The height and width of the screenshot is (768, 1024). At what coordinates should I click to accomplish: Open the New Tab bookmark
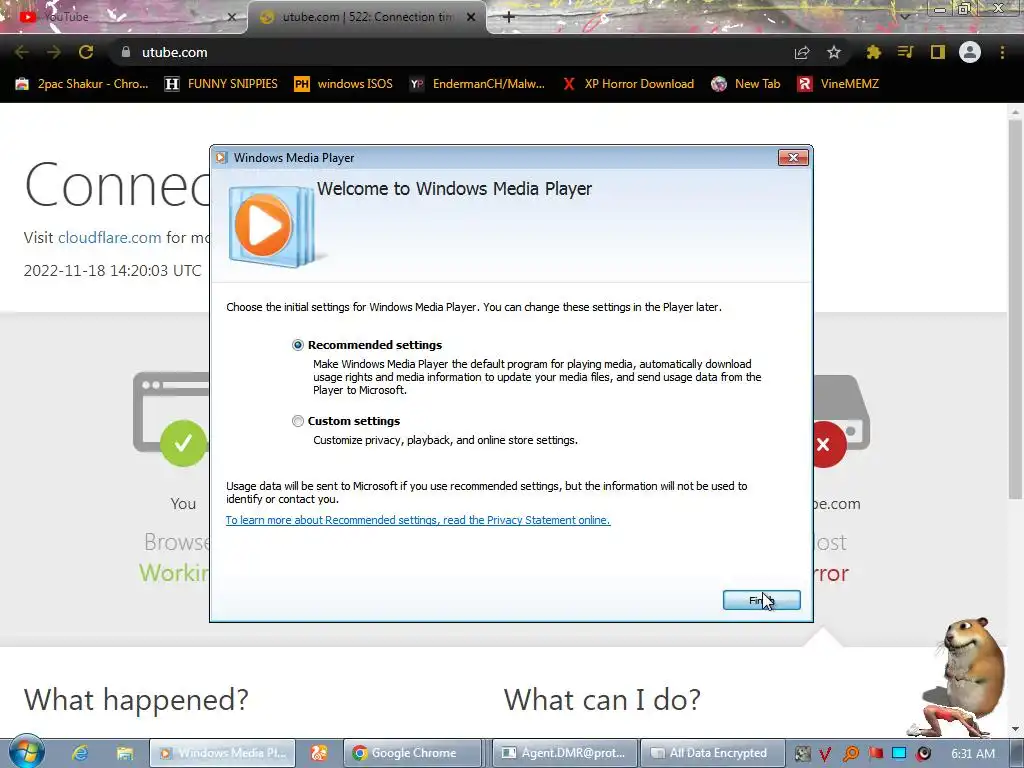tap(746, 84)
